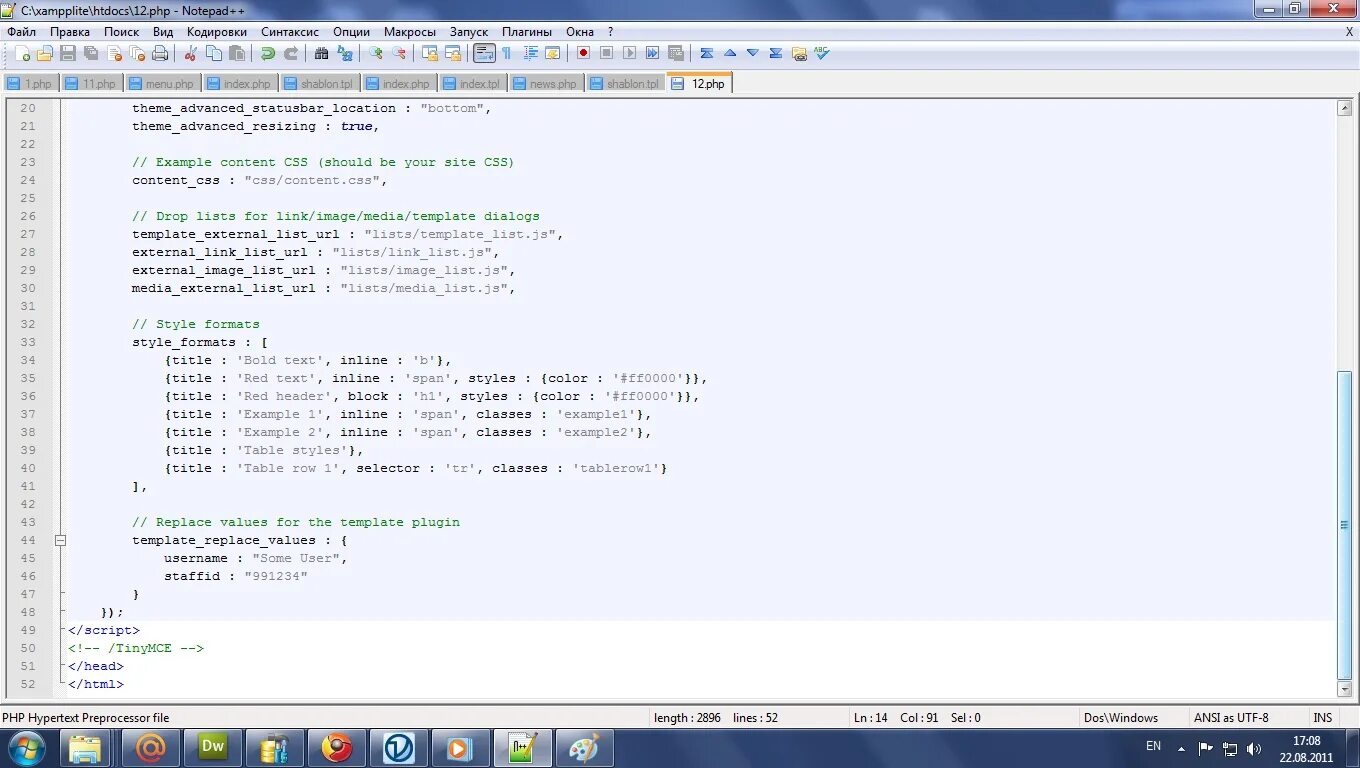Toggle synchronized vertical scrolling icon
The image size is (1360, 768).
429,53
